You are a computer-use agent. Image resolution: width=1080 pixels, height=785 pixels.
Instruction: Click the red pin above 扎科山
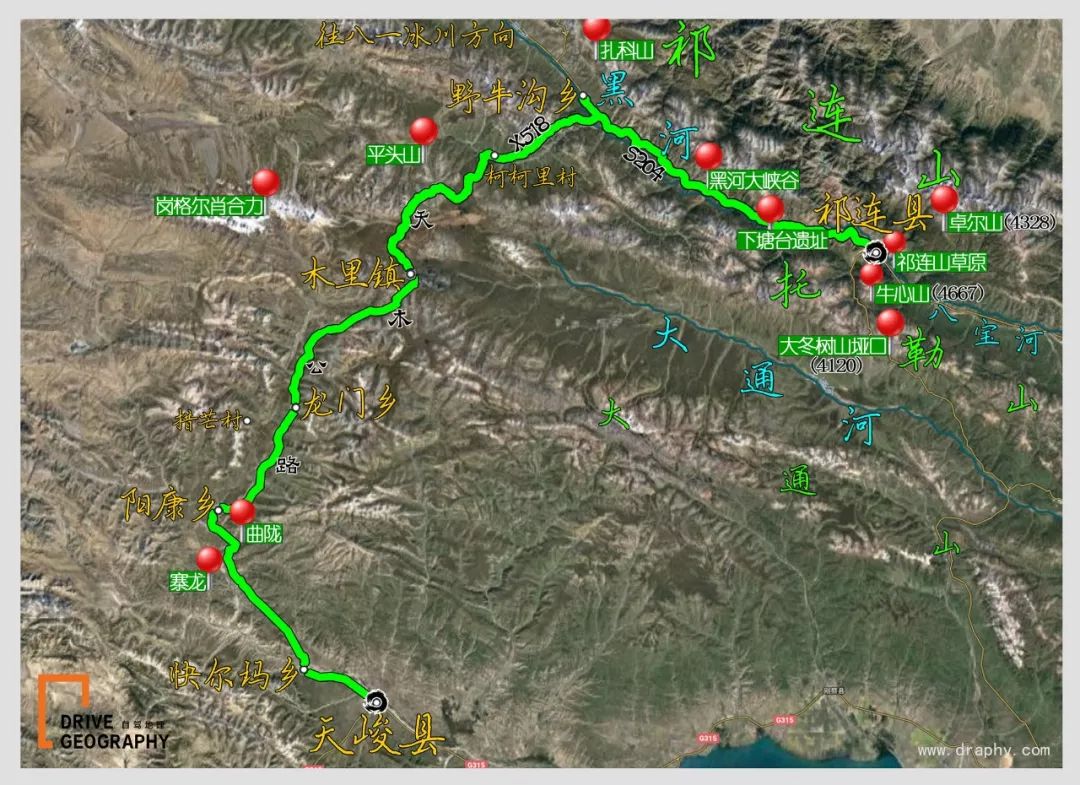tap(596, 28)
